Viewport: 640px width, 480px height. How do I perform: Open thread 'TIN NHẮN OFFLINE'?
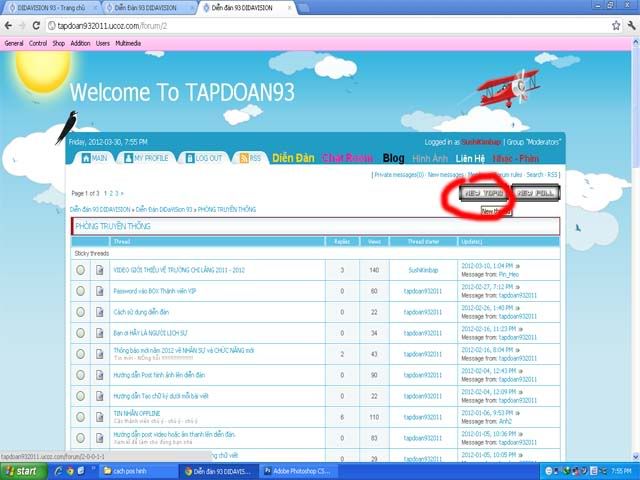[x=136, y=413]
